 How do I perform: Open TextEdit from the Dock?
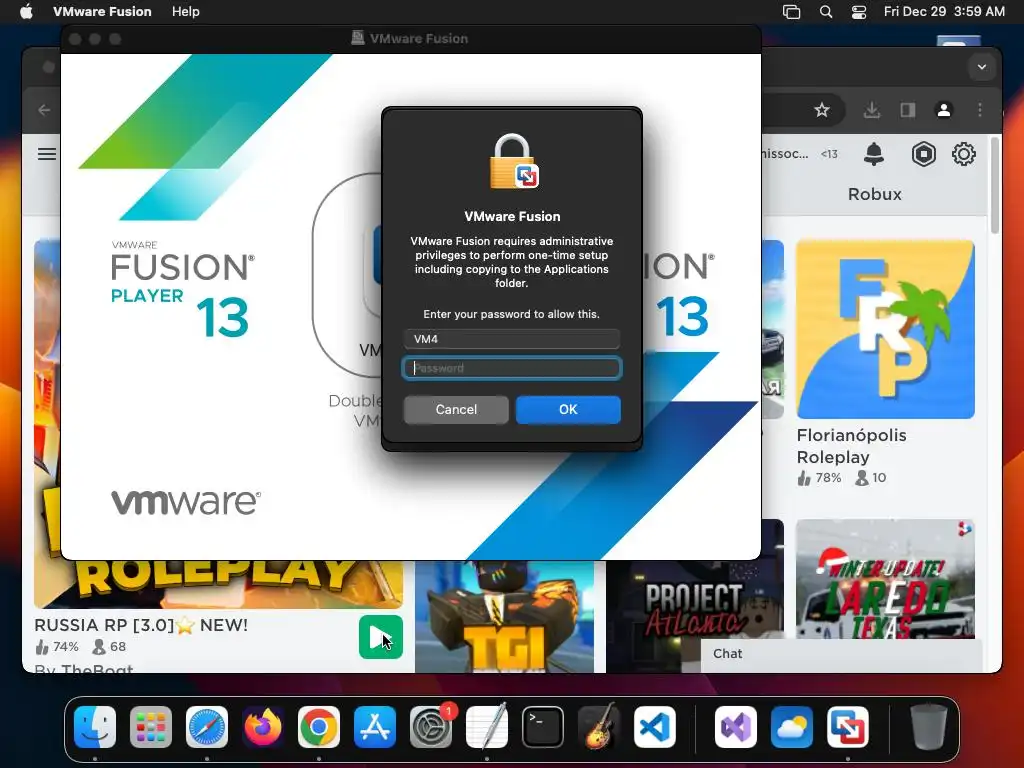point(487,727)
